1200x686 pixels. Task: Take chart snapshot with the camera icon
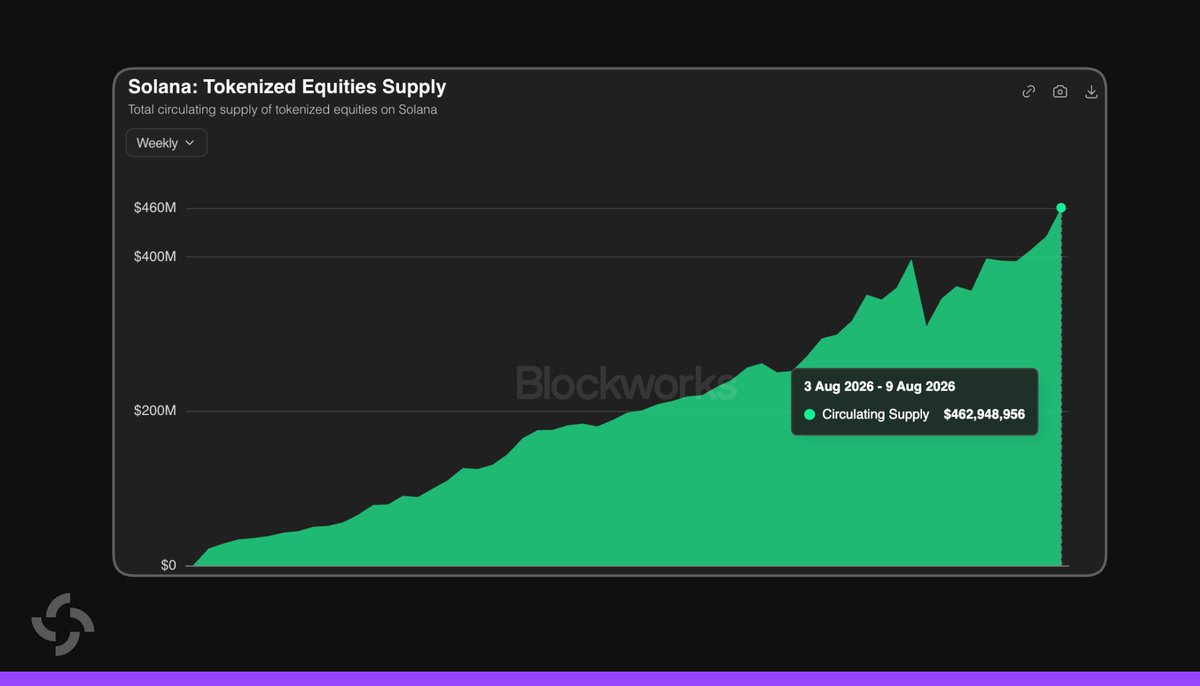tap(1060, 91)
